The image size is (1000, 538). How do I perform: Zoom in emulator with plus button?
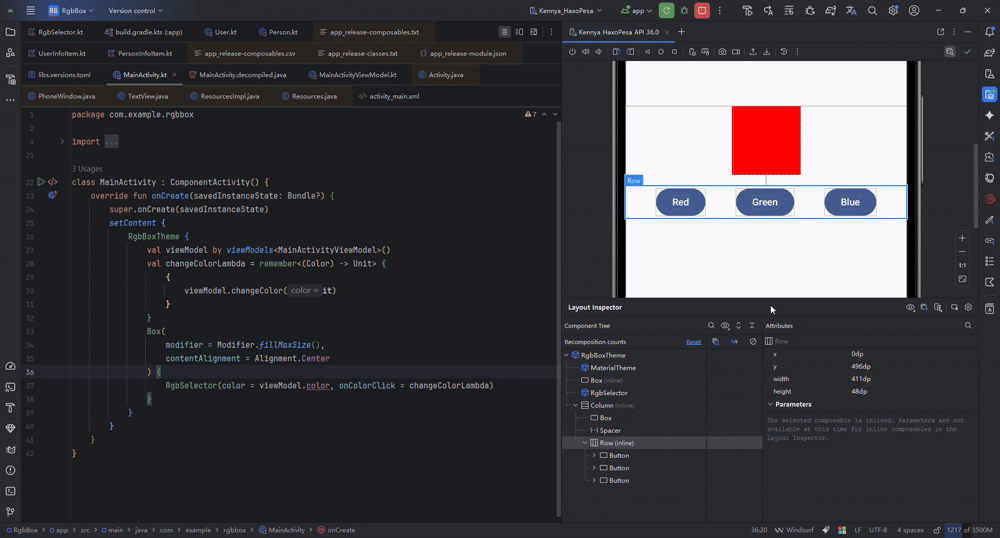pyautogui.click(x=962, y=238)
